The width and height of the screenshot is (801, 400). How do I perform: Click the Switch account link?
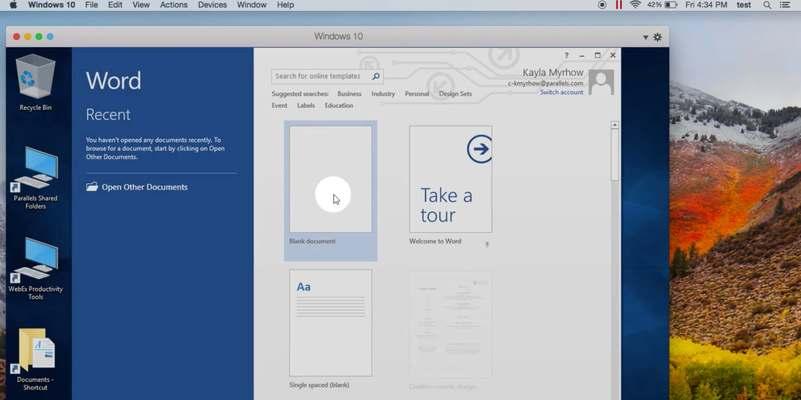(561, 92)
